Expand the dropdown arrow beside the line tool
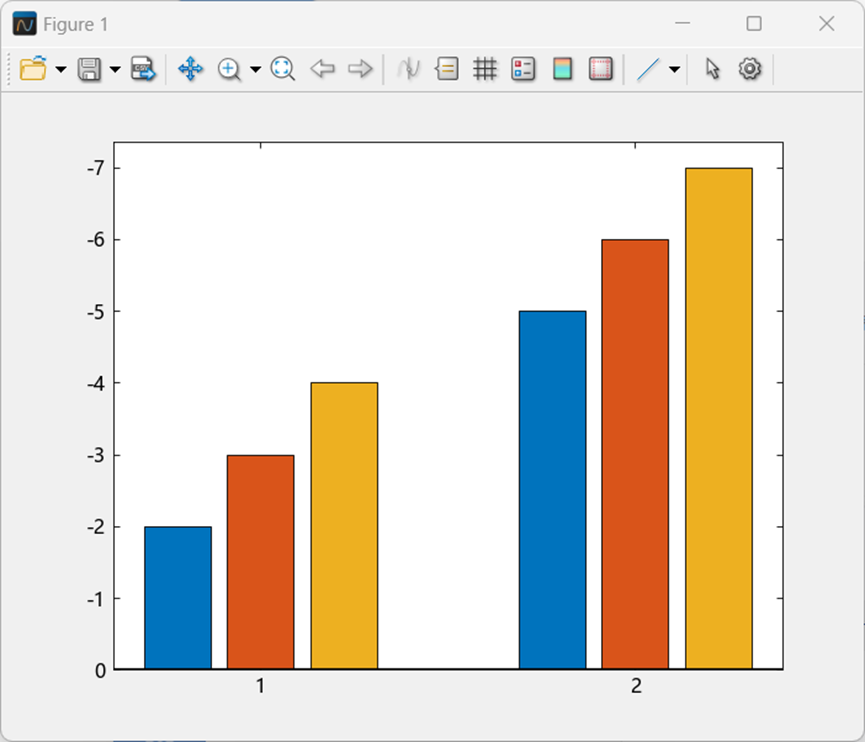This screenshot has width=865, height=742. (674, 70)
